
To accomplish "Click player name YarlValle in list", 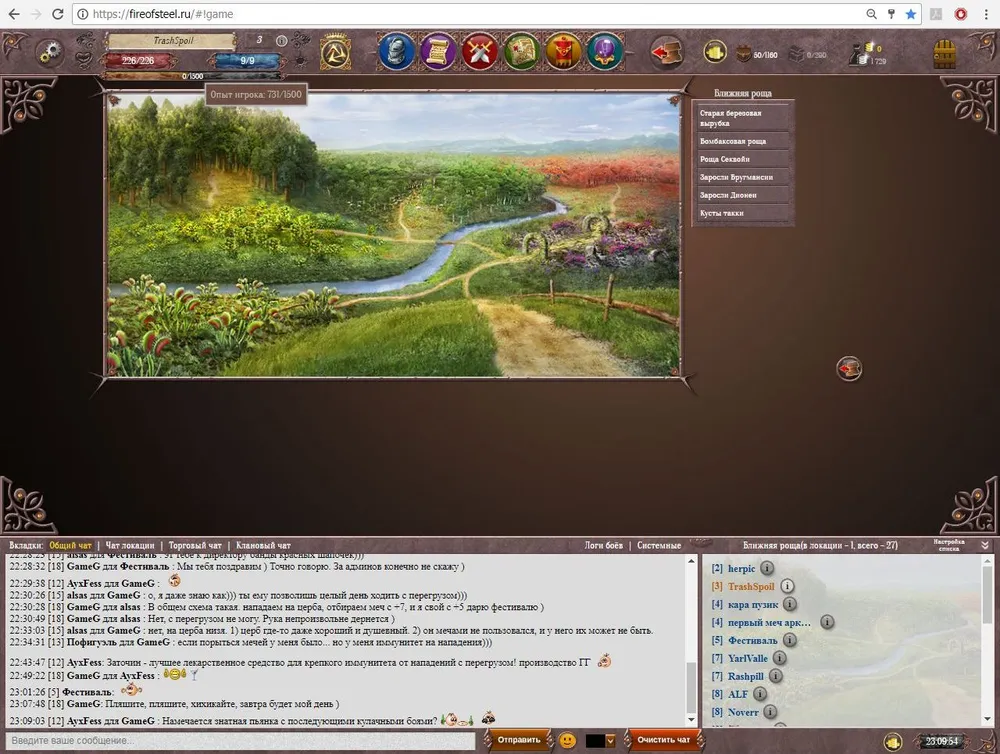I will point(747,658).
